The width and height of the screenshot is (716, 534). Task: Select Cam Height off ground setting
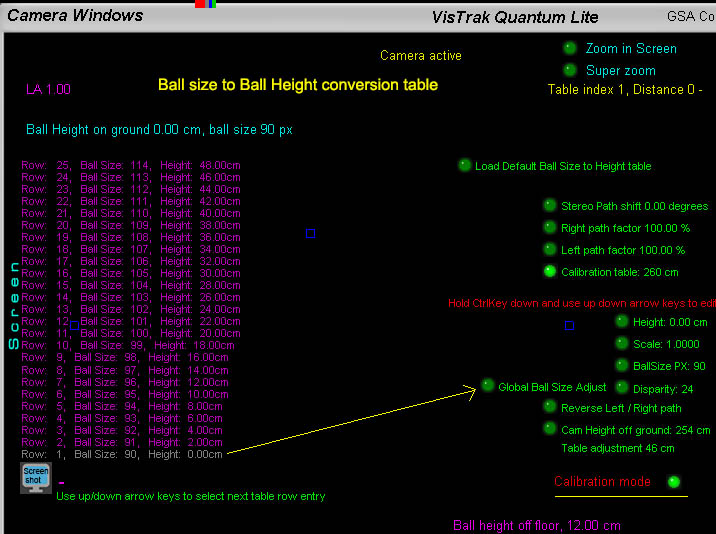point(550,429)
